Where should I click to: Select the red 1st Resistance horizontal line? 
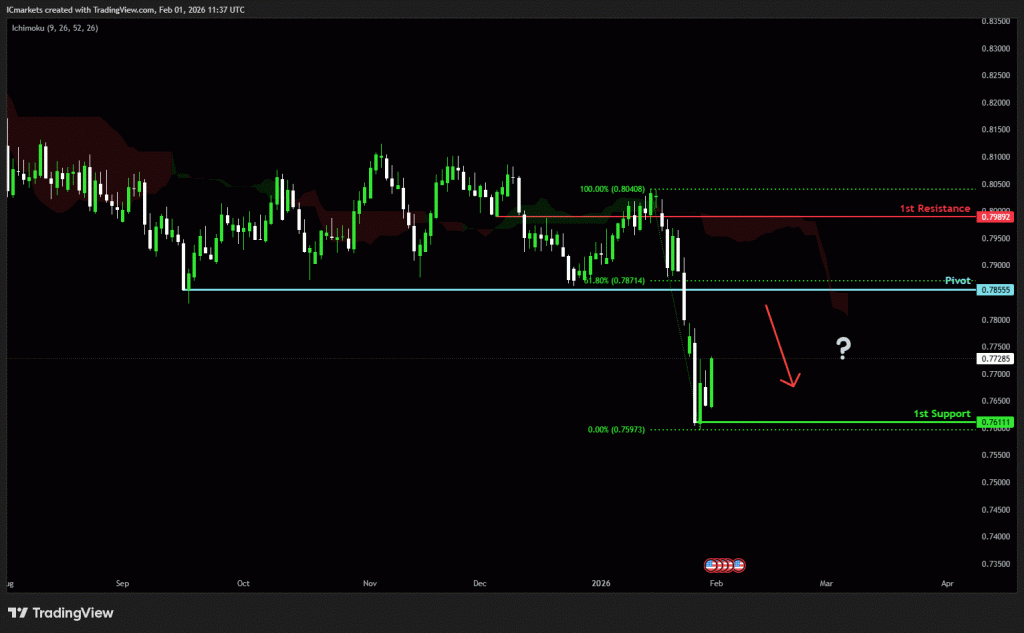tap(750, 216)
